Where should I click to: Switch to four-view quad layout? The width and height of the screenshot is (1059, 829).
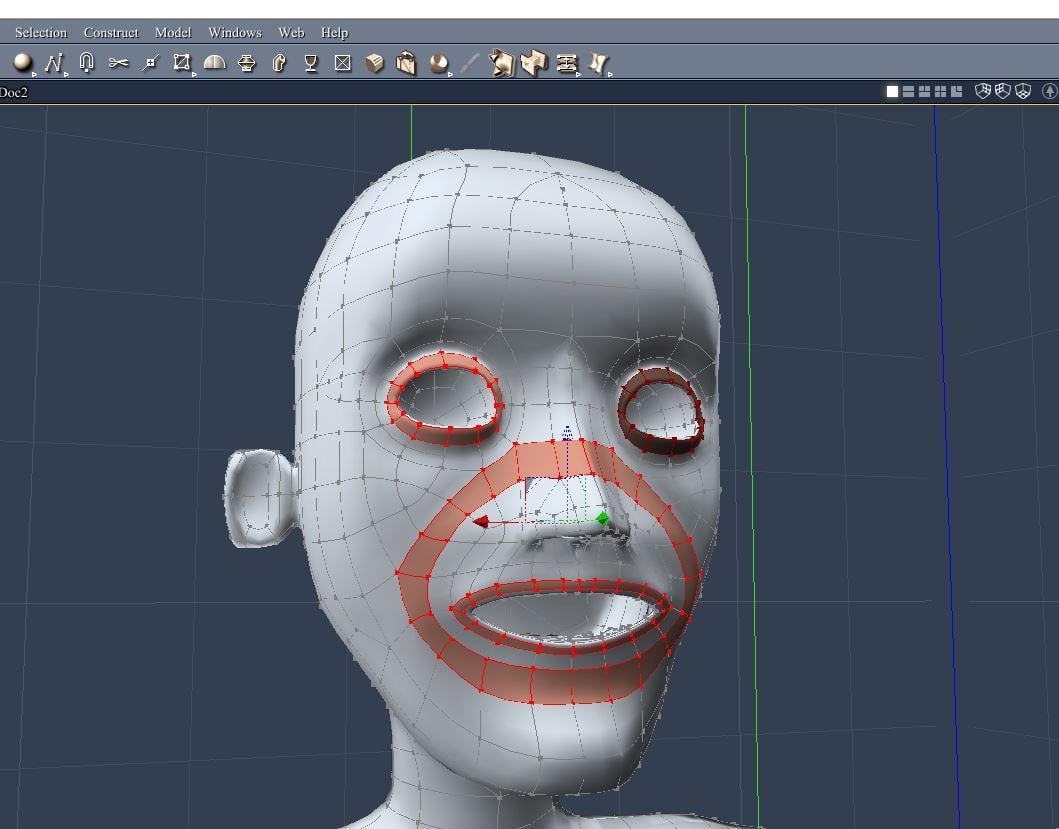(x=940, y=91)
